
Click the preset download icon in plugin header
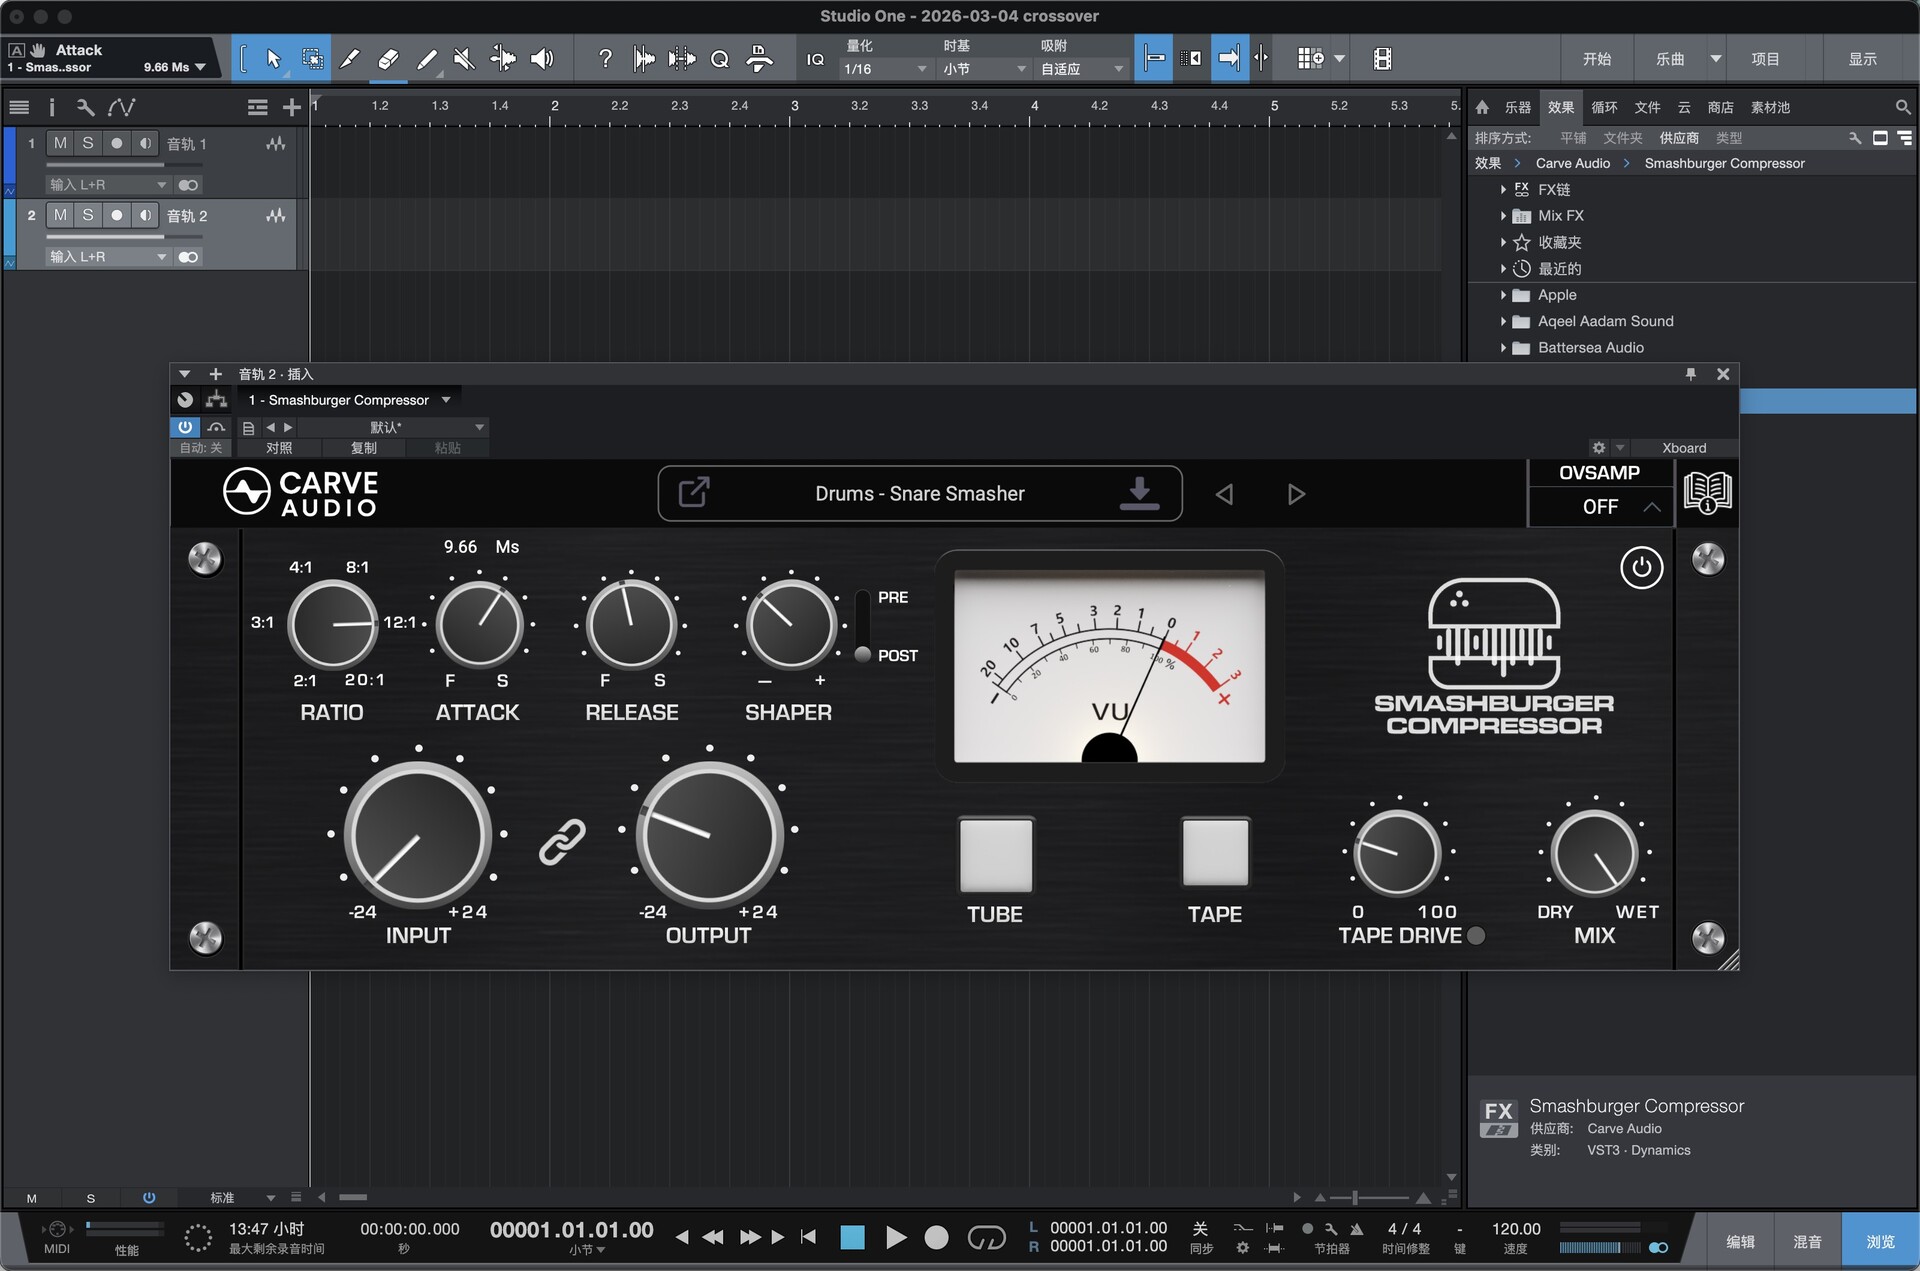(1139, 493)
